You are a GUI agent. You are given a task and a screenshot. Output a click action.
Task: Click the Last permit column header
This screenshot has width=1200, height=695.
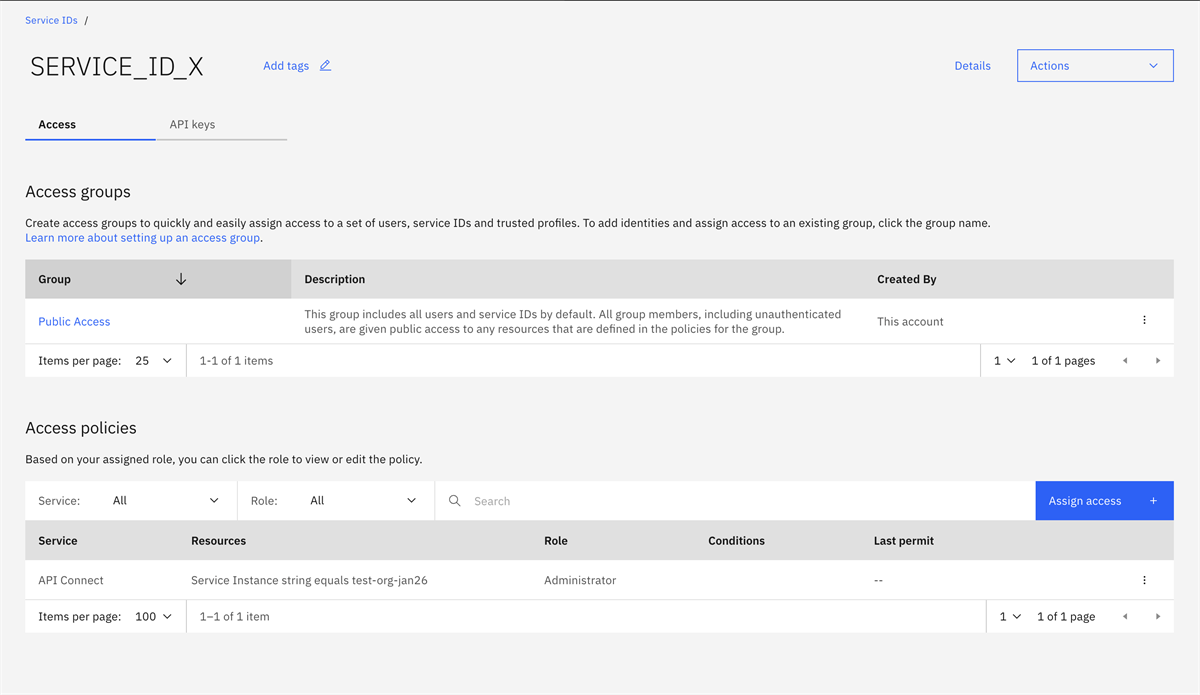904,541
